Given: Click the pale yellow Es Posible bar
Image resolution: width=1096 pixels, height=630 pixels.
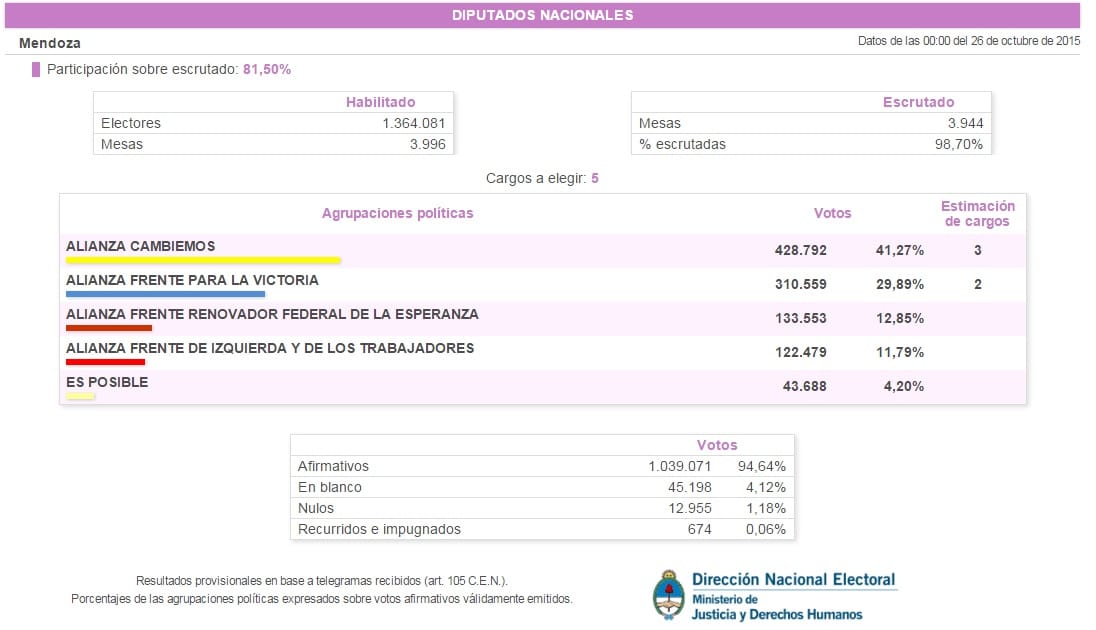Looking at the screenshot, I should tap(80, 397).
